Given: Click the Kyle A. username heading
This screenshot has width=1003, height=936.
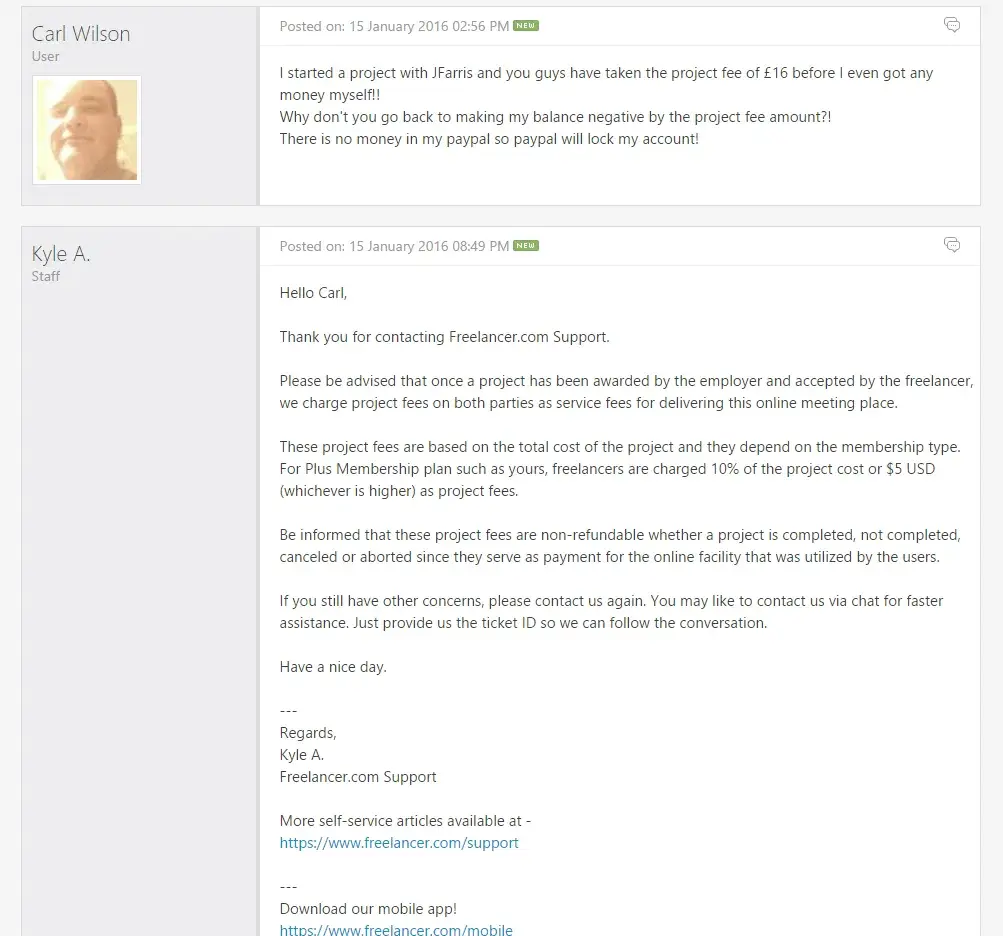Looking at the screenshot, I should 61,254.
